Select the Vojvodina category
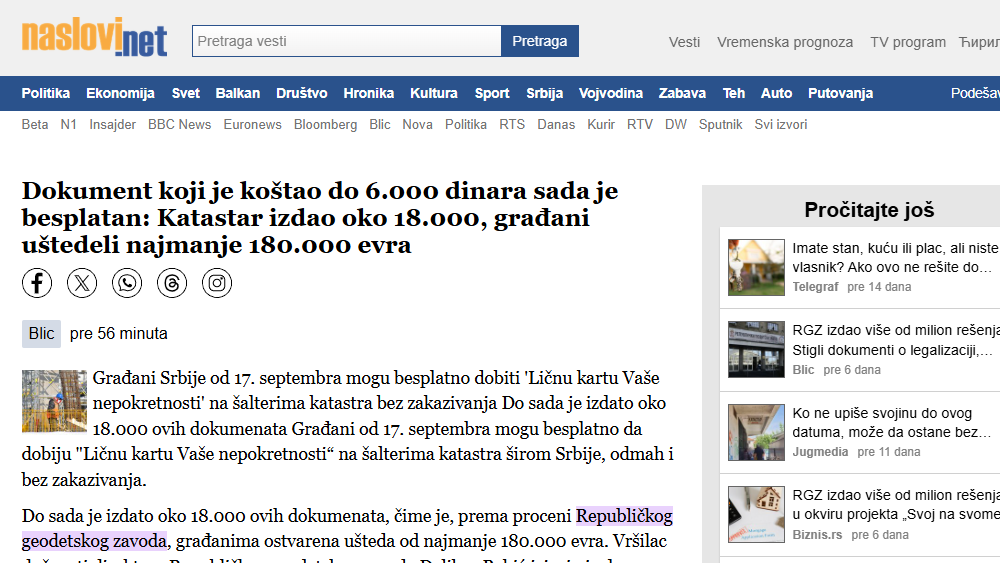 point(611,93)
